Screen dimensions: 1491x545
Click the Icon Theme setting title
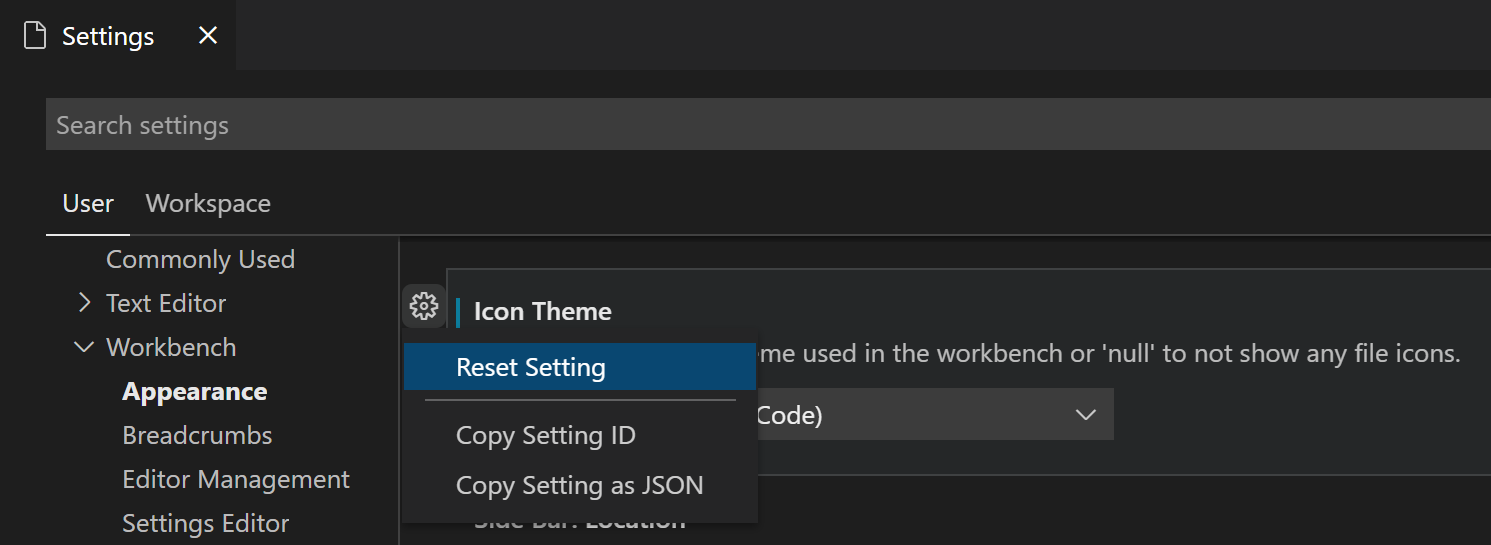[542, 312]
